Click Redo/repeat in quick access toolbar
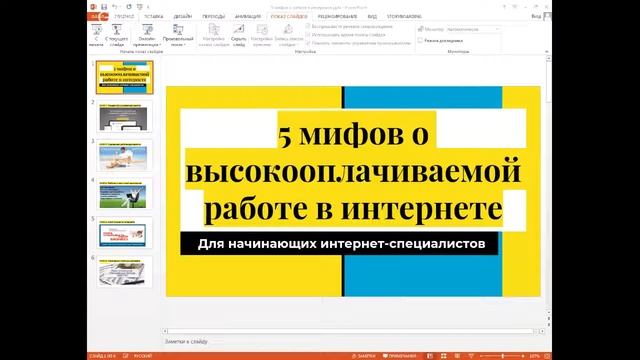This screenshot has height=360, width=640. coord(129,7)
